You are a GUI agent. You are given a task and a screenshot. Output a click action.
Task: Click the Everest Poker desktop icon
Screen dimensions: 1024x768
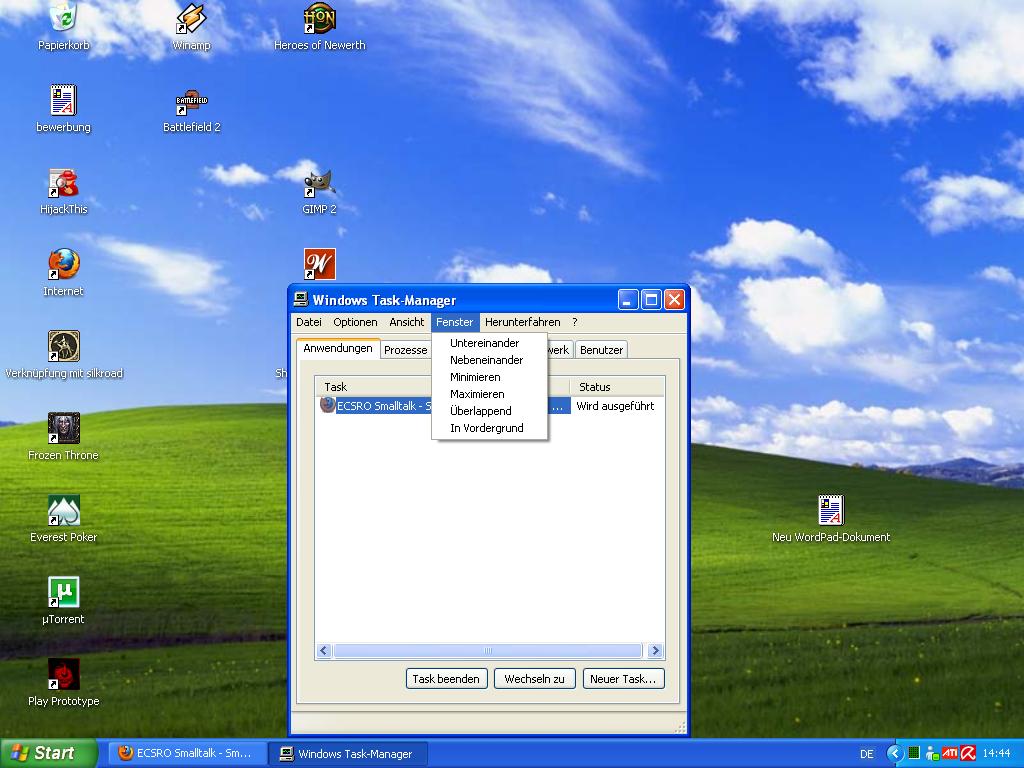click(63, 511)
